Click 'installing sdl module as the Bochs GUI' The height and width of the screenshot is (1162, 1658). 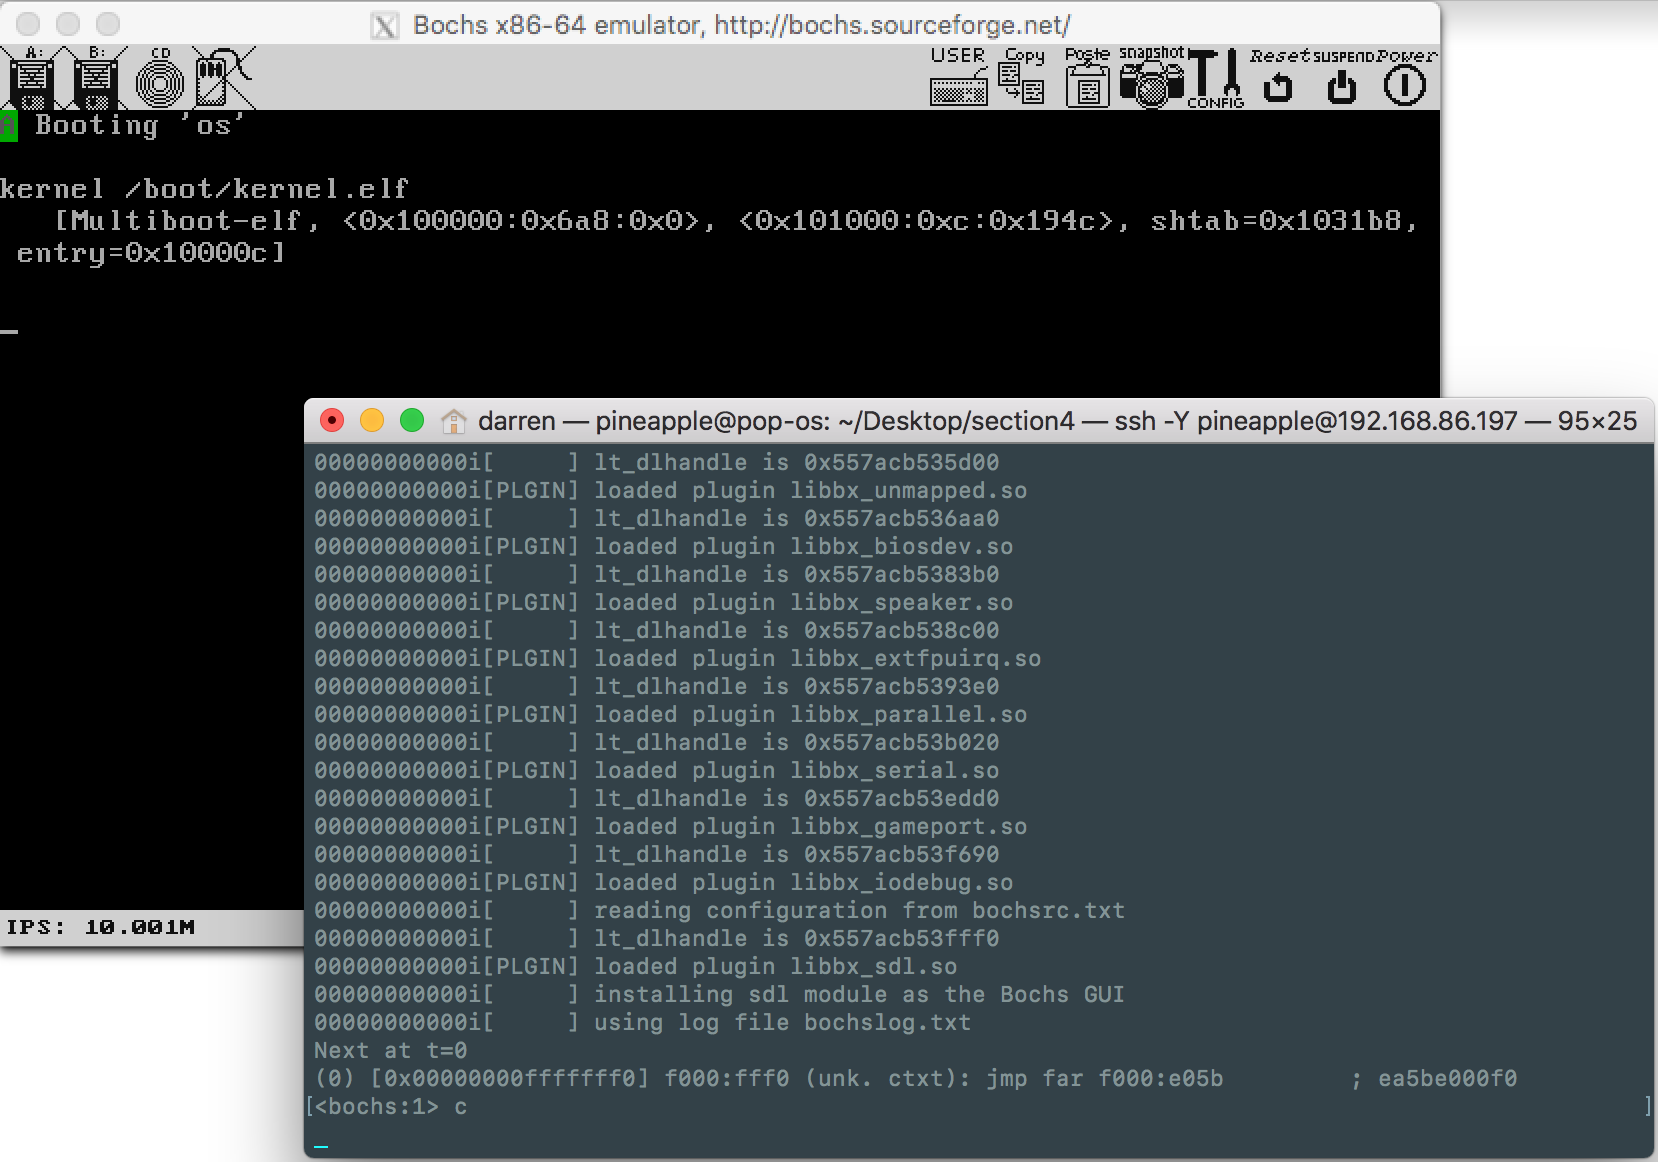(860, 995)
